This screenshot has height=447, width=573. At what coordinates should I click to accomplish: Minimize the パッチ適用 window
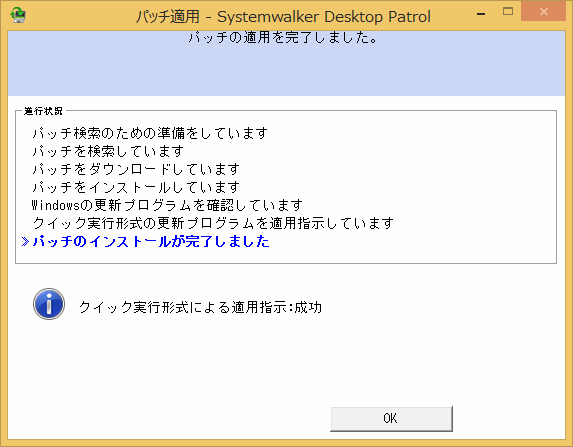click(x=481, y=14)
